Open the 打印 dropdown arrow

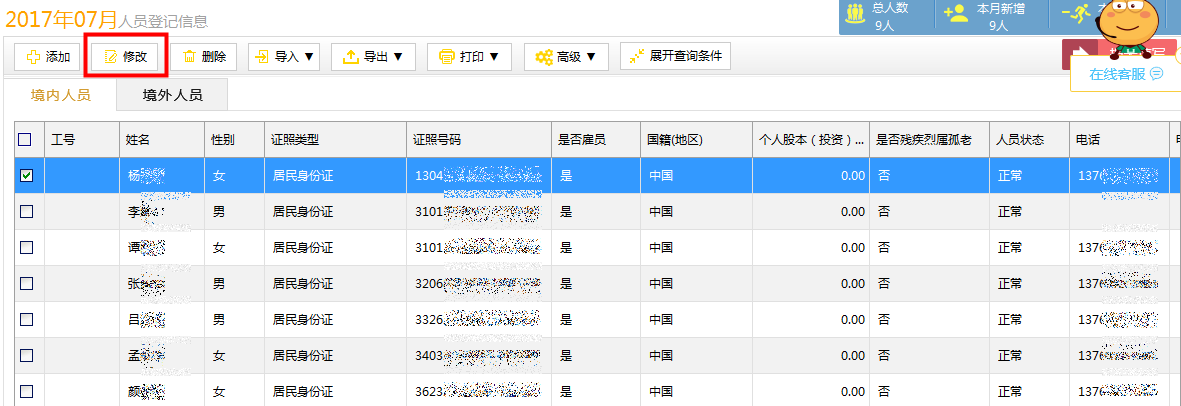pos(494,57)
